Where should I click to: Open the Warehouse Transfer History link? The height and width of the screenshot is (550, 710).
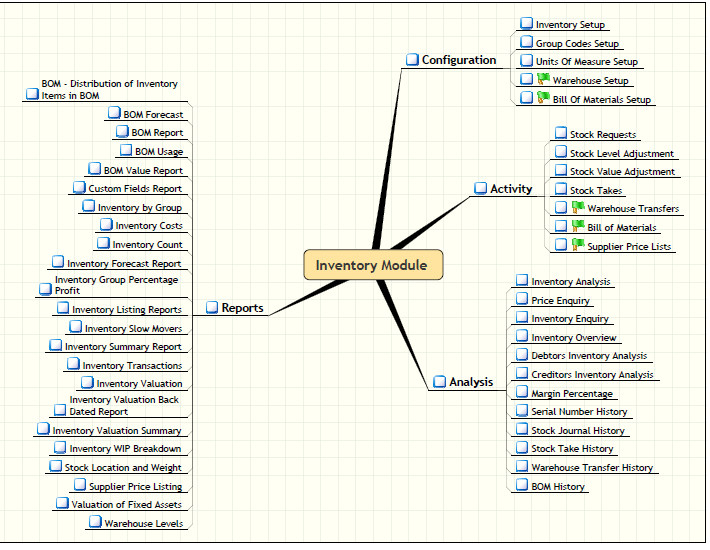592,467
